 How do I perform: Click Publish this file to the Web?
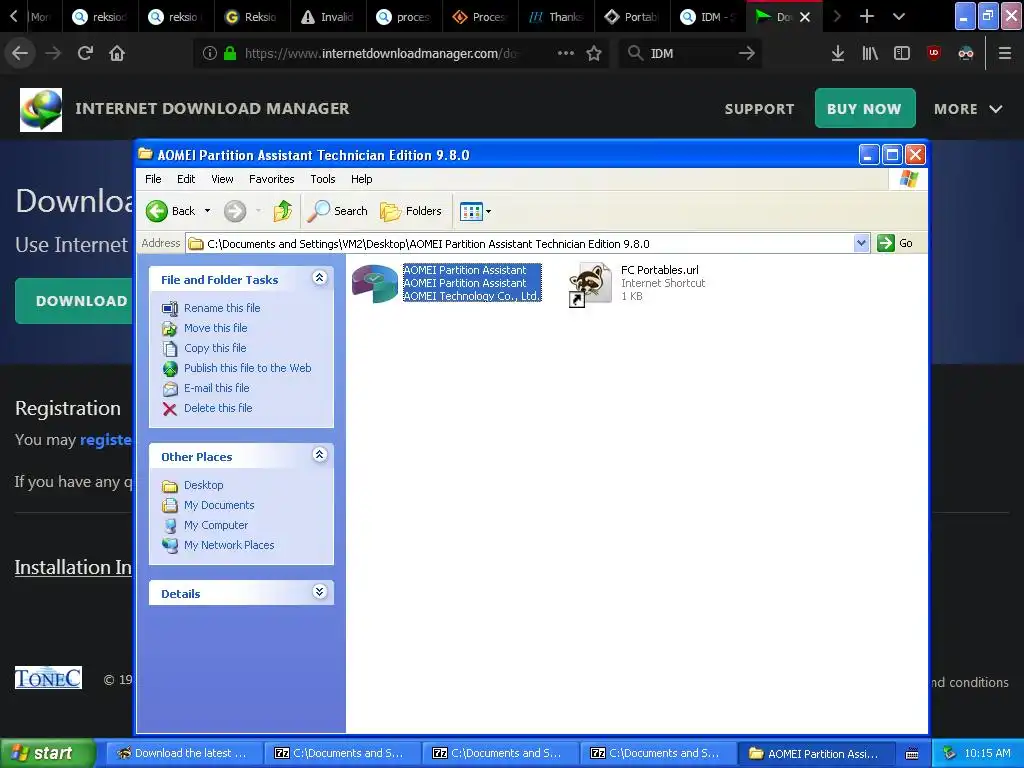point(248,368)
